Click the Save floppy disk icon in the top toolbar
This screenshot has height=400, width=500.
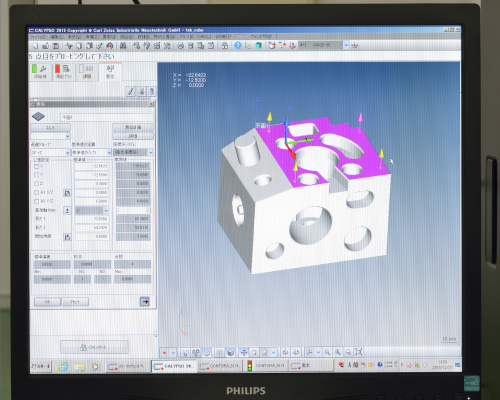pyautogui.click(x=56, y=46)
